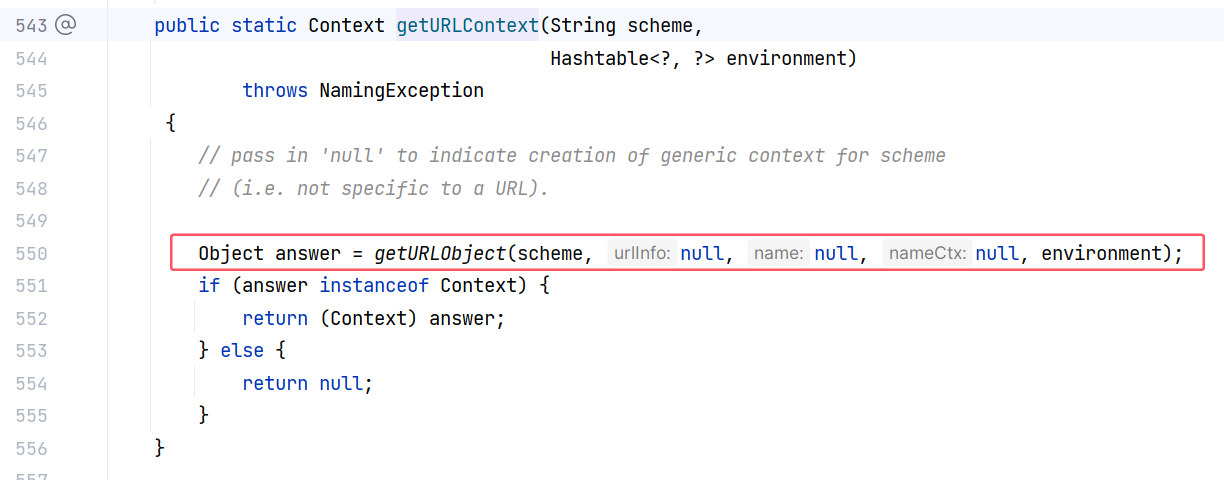
Task: Click line number 556 in the gutter
Action: coord(31,447)
